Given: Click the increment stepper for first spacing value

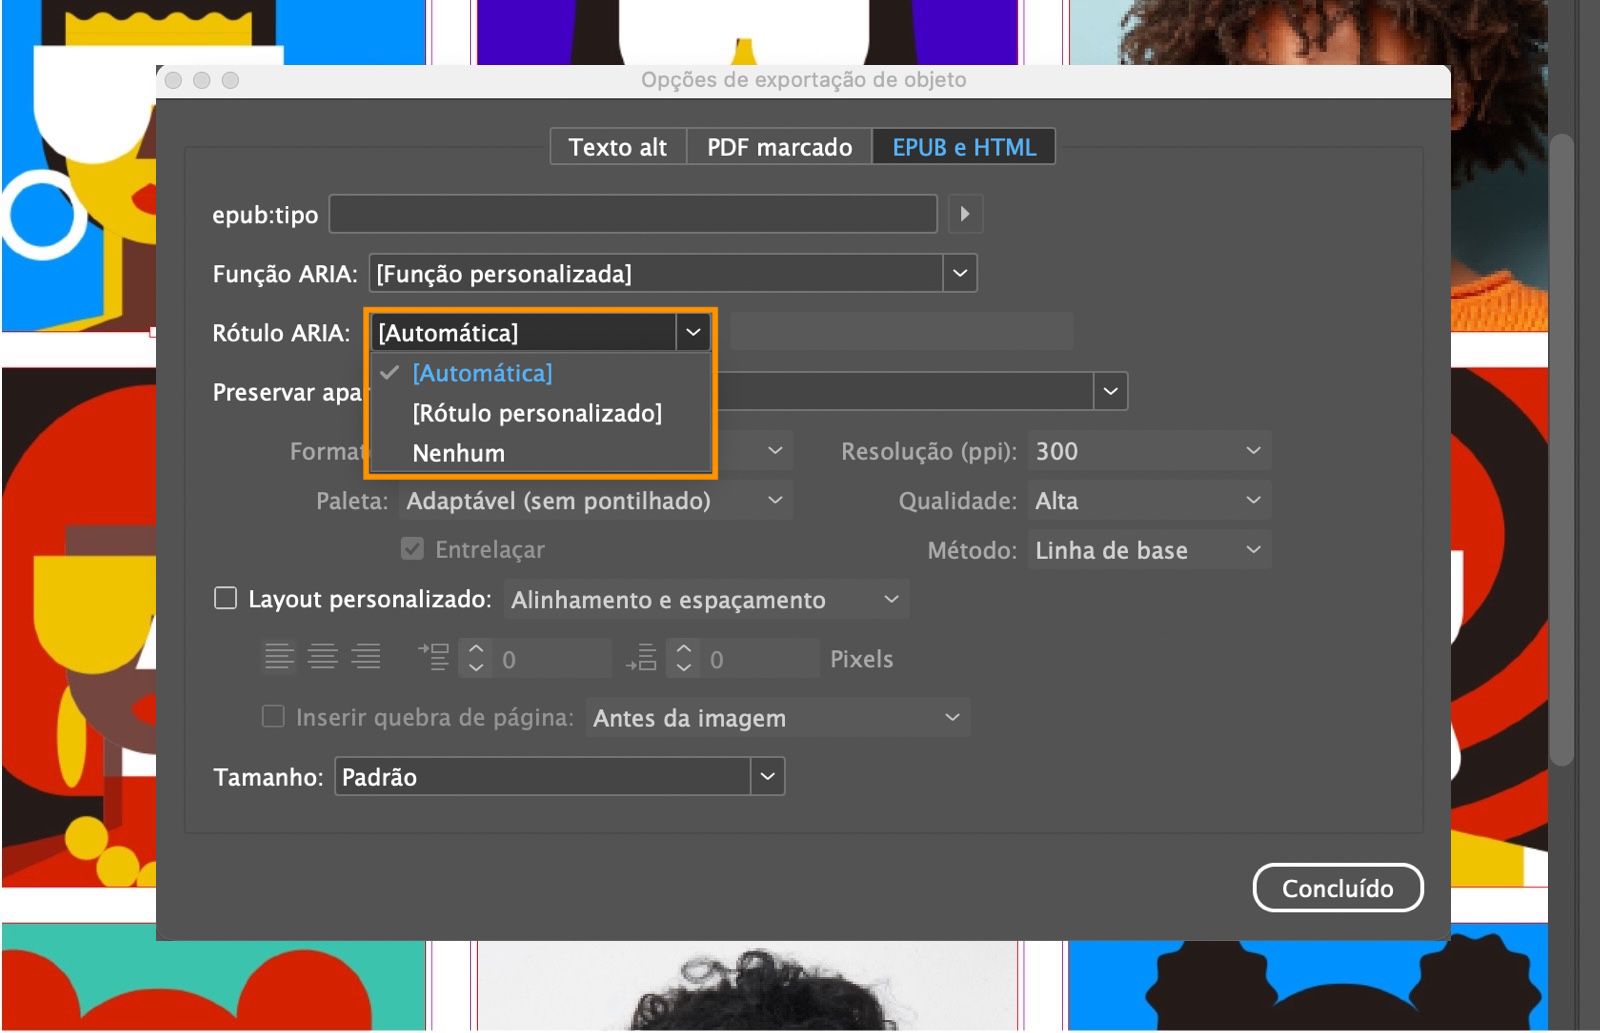Looking at the screenshot, I should pyautogui.click(x=474, y=650).
